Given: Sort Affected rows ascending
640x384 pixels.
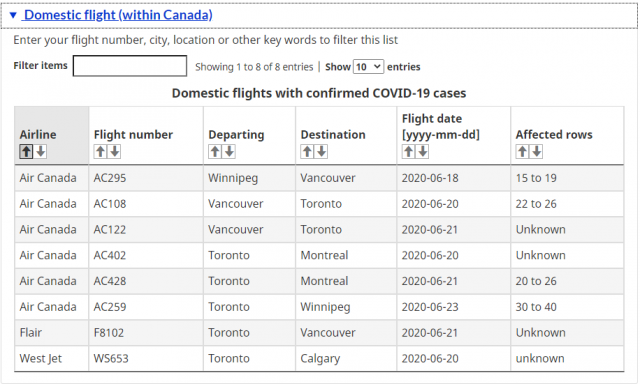Looking at the screenshot, I should 522,151.
